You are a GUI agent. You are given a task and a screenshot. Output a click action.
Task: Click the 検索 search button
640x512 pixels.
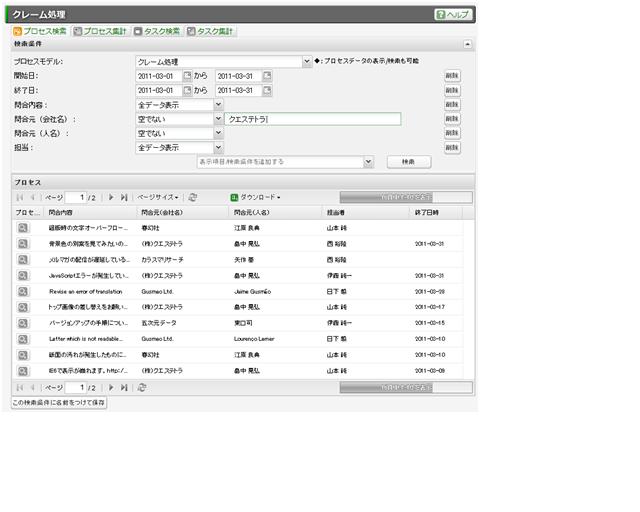[x=408, y=161]
